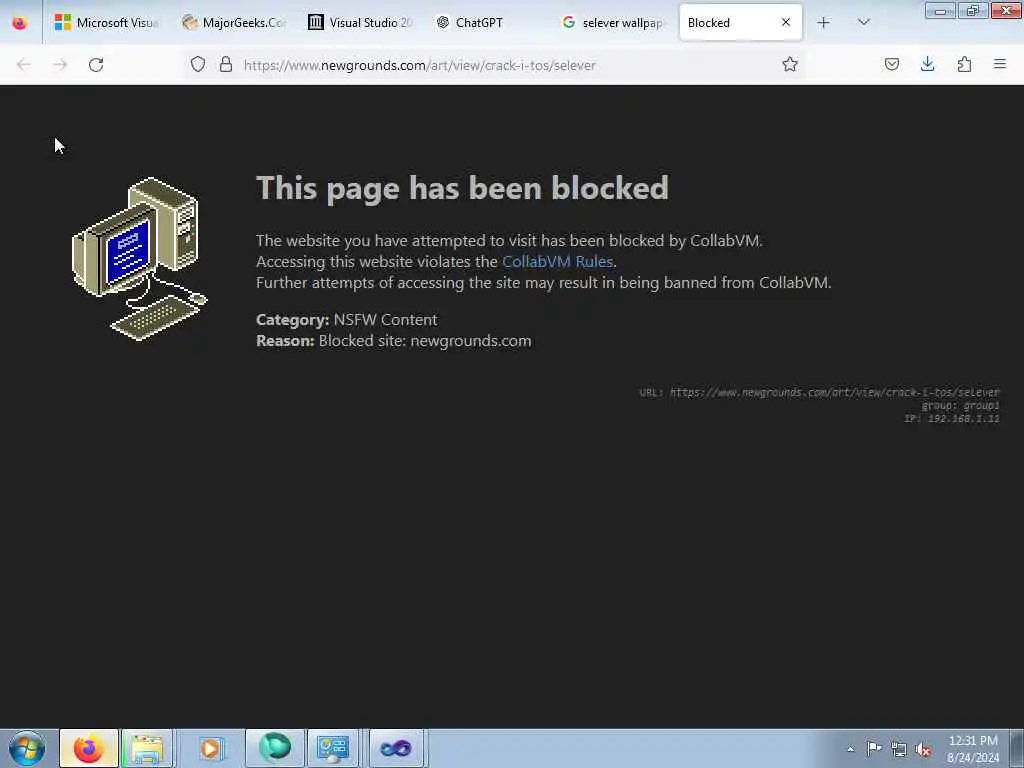Open the Control Panel taskbar icon
Screen dimensions: 1024x768
(x=333, y=748)
